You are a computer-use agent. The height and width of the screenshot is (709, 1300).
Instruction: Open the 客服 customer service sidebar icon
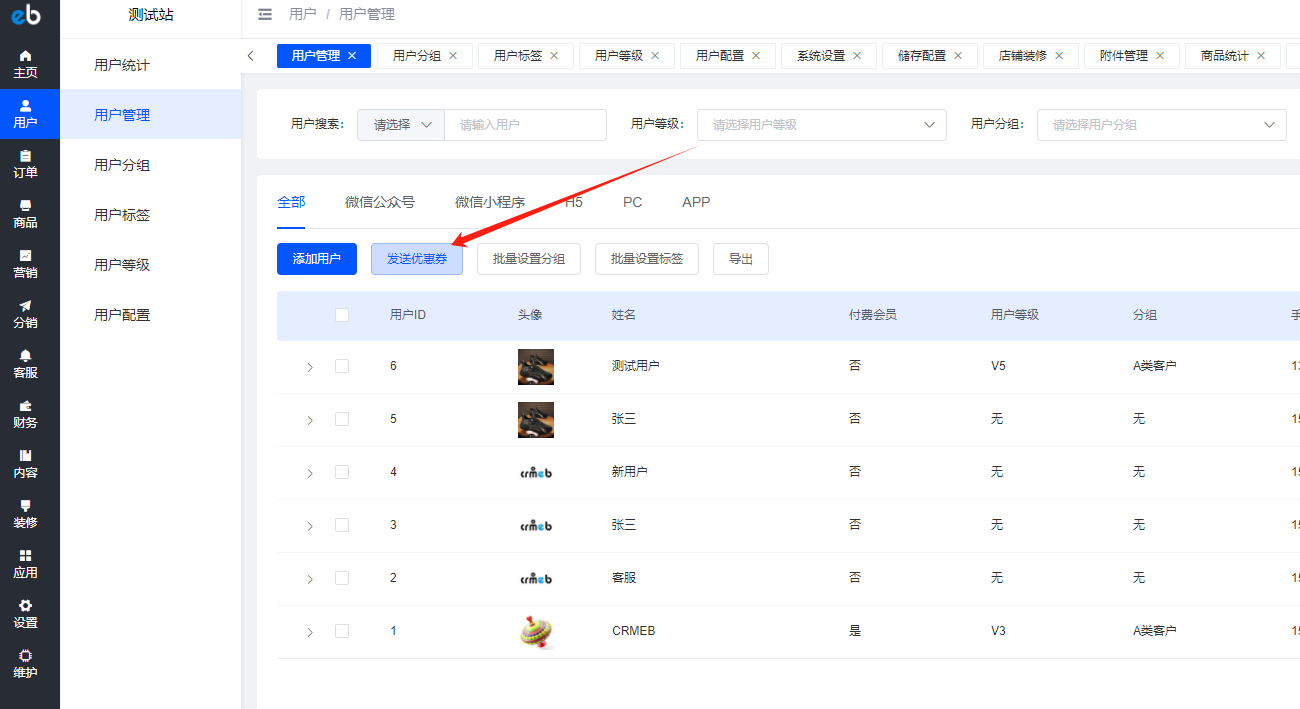pyautogui.click(x=26, y=363)
